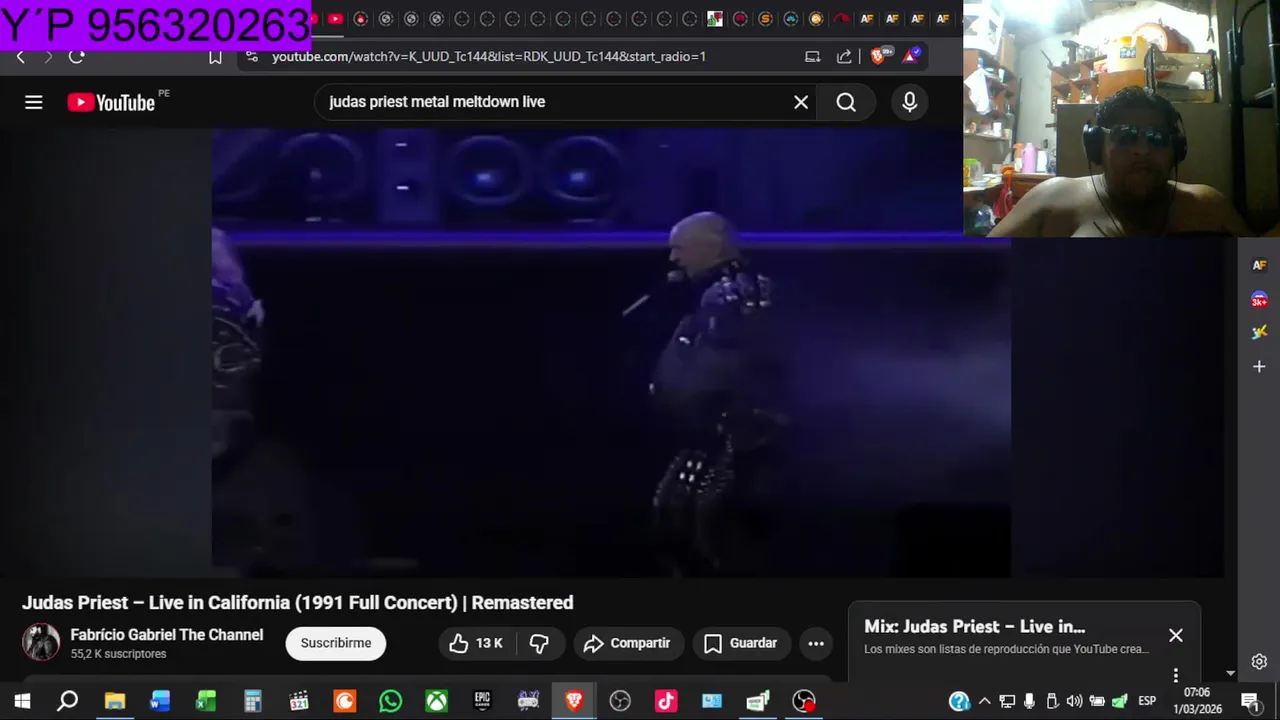This screenshot has height=720, width=1280.
Task: Run search with magnifier button
Action: (x=846, y=102)
